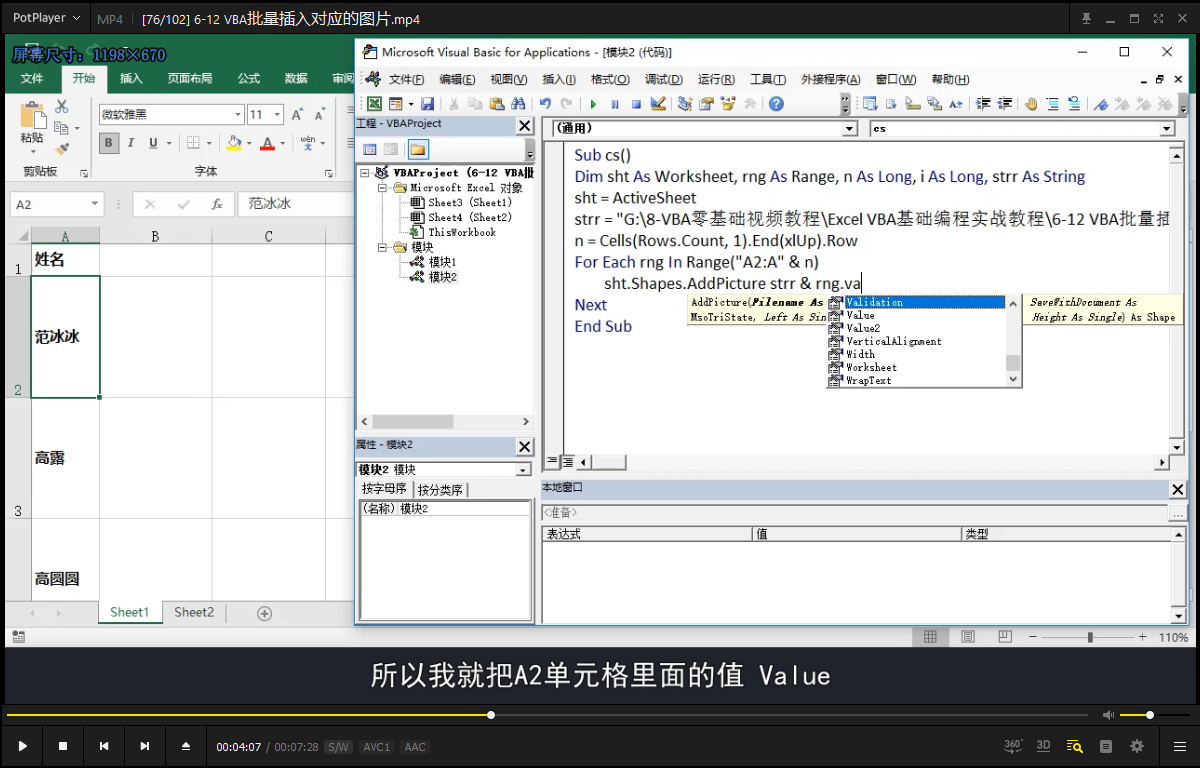Click View Code icon in Project panel
This screenshot has height=768, width=1200.
370,149
